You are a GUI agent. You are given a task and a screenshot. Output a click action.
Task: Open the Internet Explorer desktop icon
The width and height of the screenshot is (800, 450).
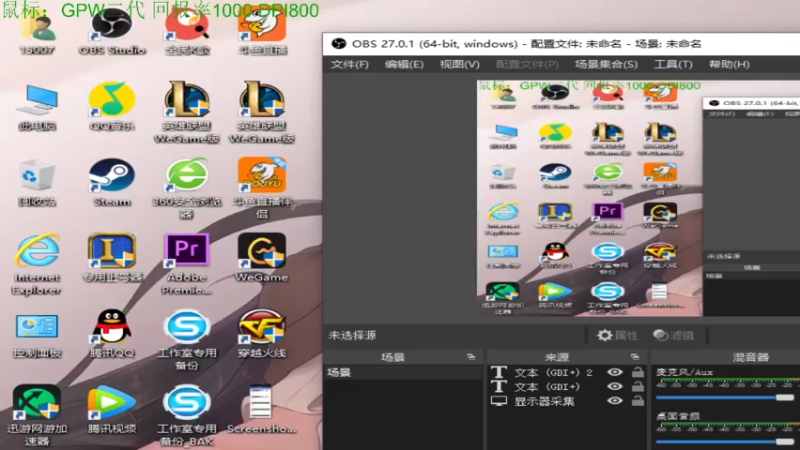pos(37,263)
